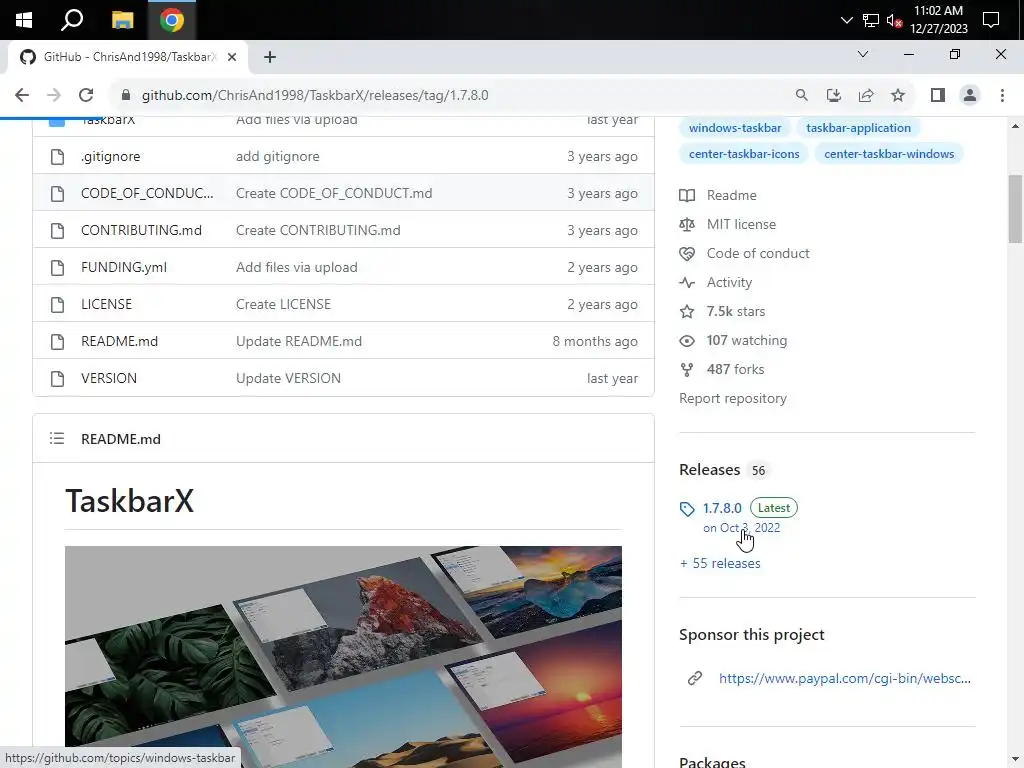Open the Releases heading link
Image resolution: width=1024 pixels, height=768 pixels.
pos(709,470)
